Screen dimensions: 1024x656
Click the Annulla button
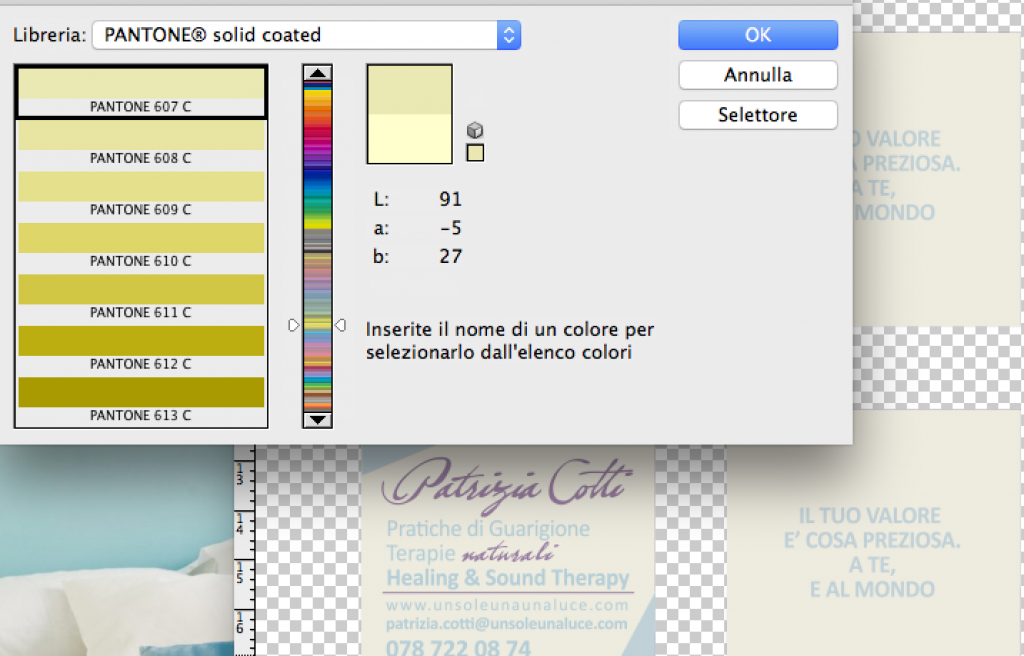758,75
